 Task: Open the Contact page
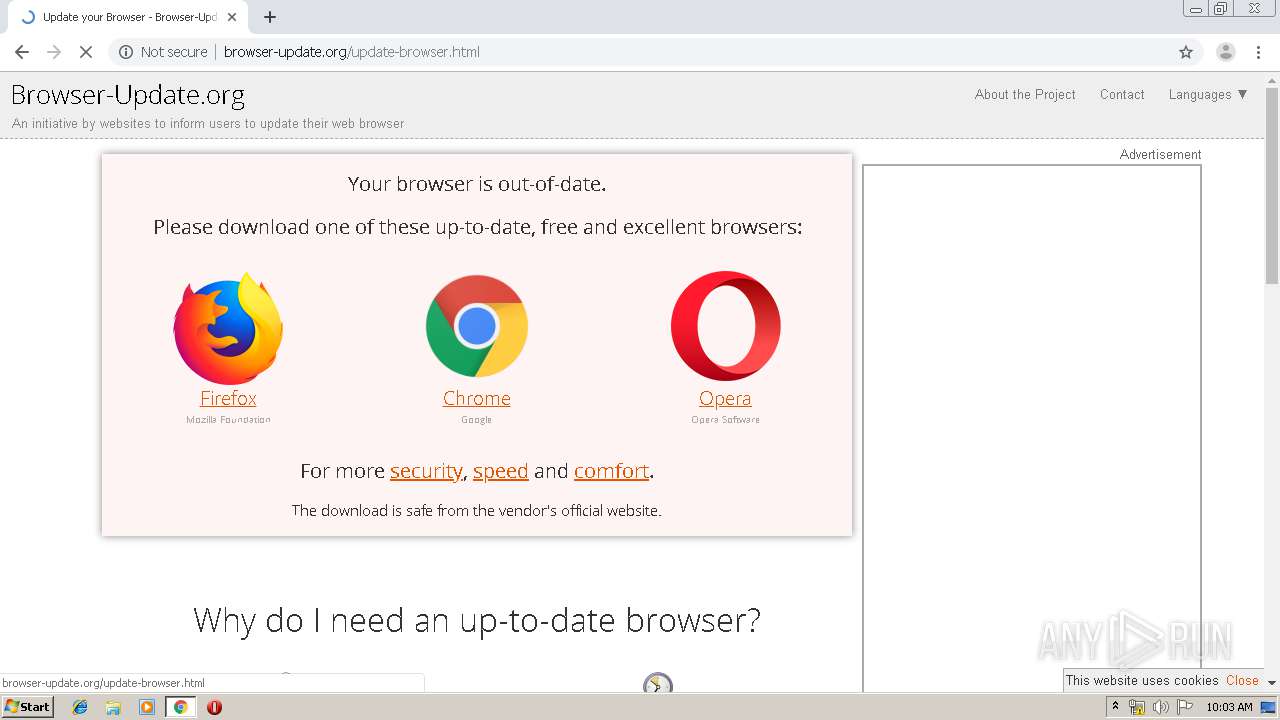click(x=1122, y=94)
